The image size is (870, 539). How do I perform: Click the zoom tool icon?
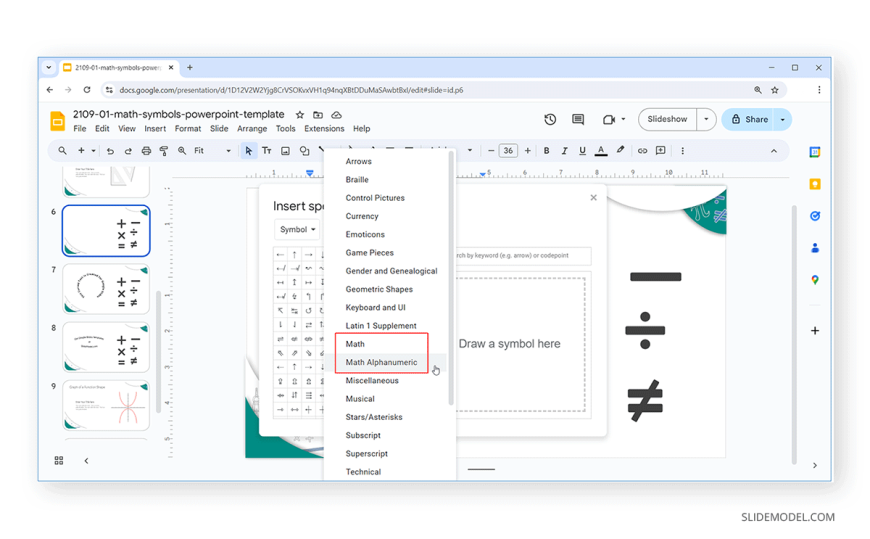click(x=182, y=151)
